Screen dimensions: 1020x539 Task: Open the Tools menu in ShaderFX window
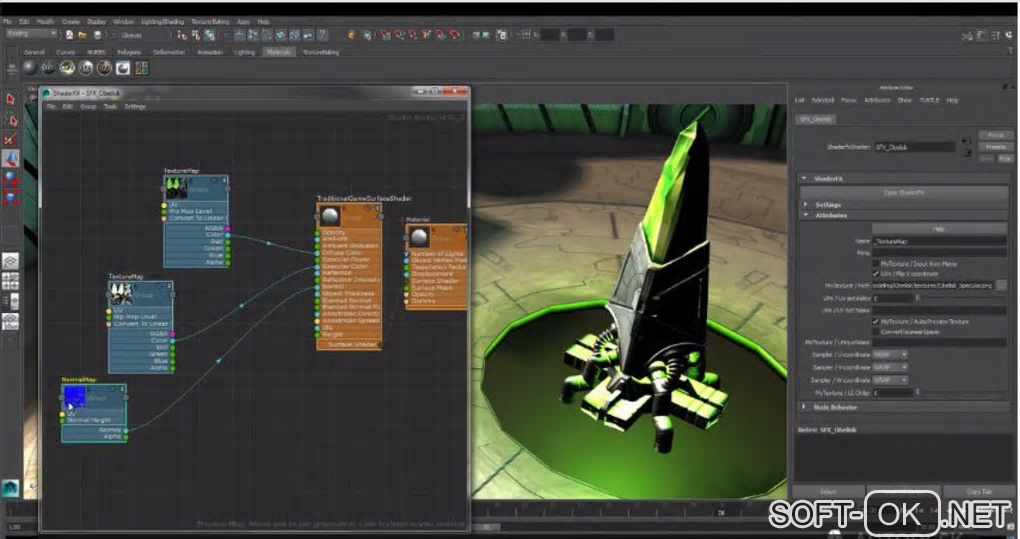(110, 106)
